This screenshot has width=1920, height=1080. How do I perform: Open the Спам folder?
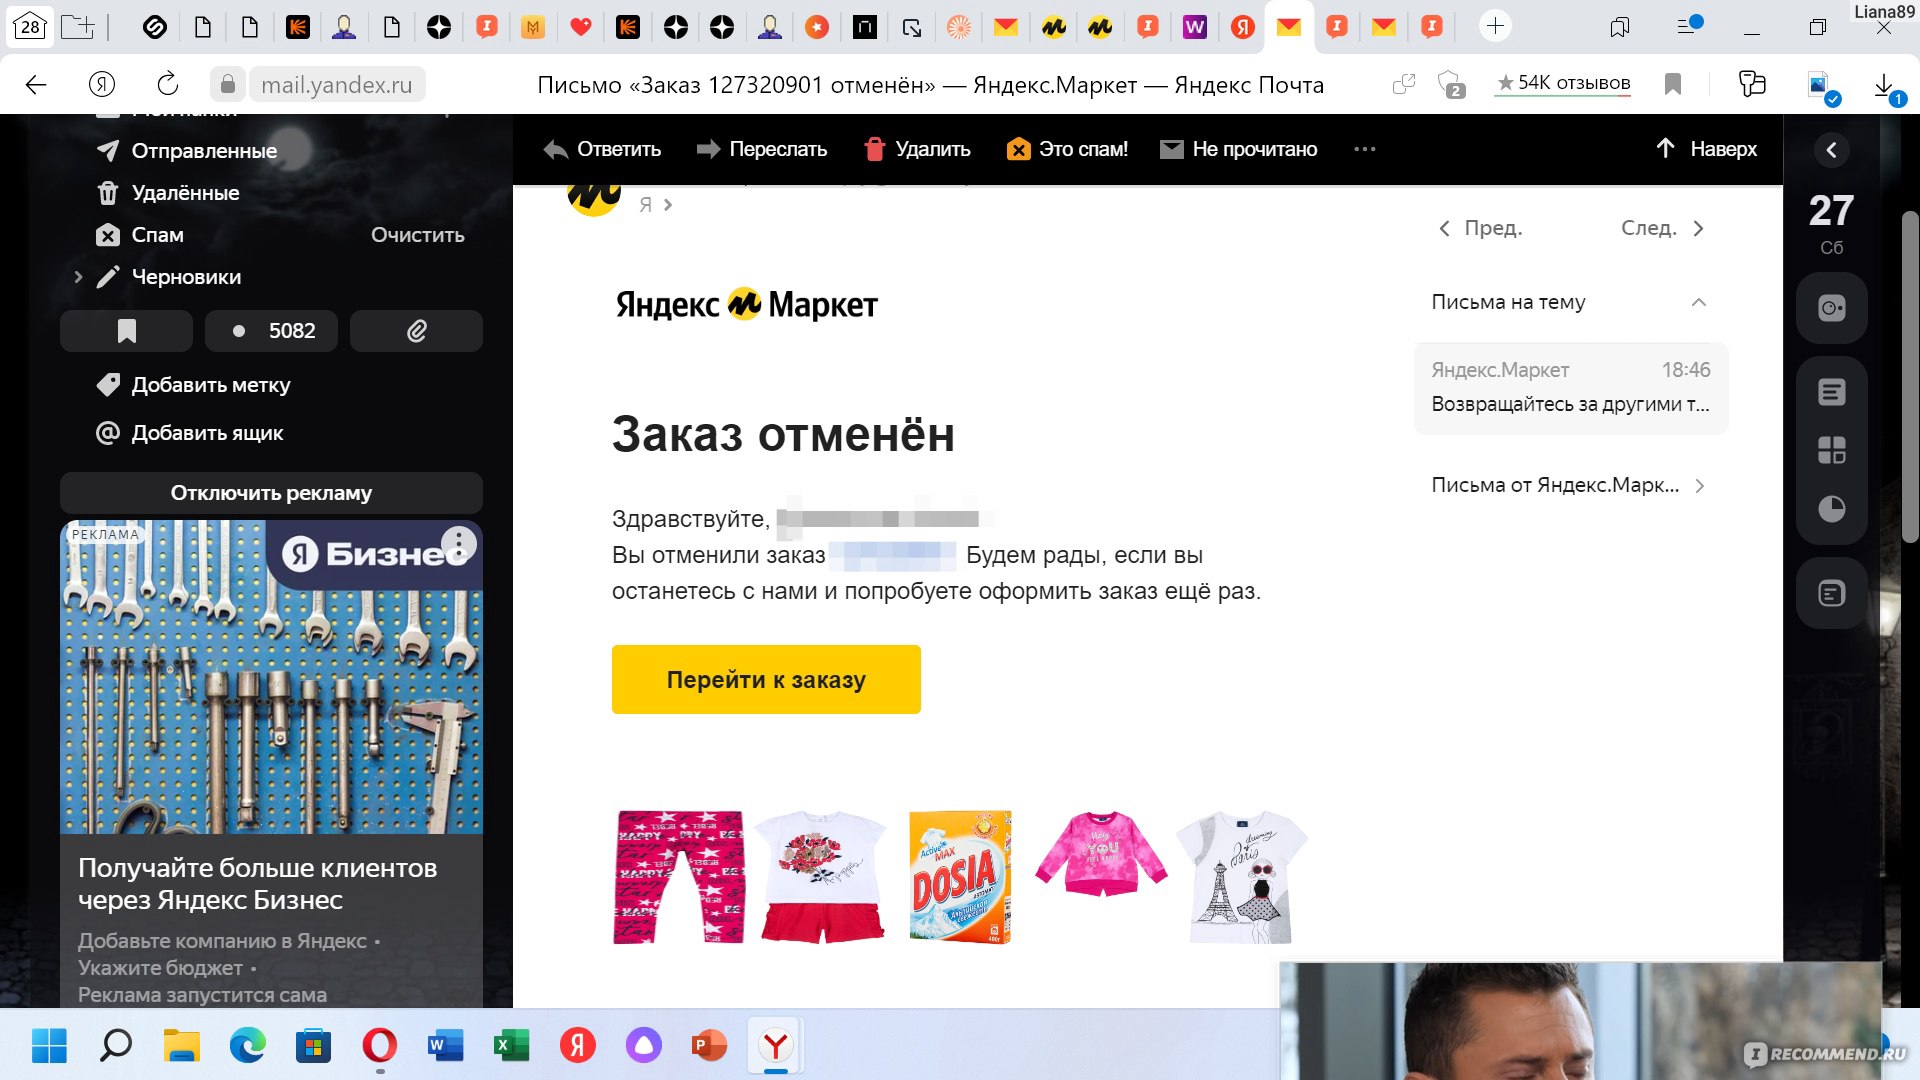tap(157, 235)
